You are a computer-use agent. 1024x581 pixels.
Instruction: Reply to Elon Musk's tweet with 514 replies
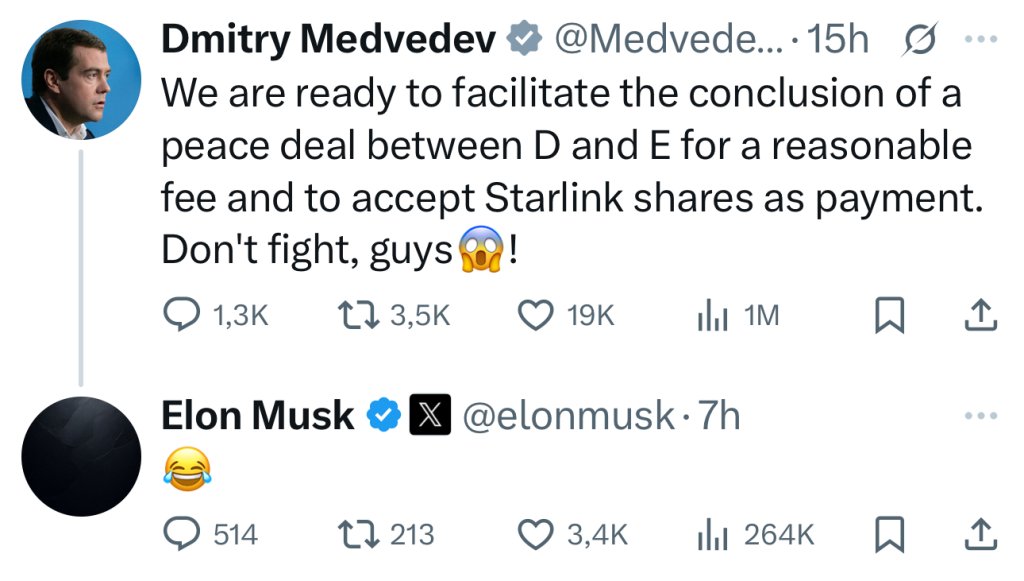pos(181,535)
